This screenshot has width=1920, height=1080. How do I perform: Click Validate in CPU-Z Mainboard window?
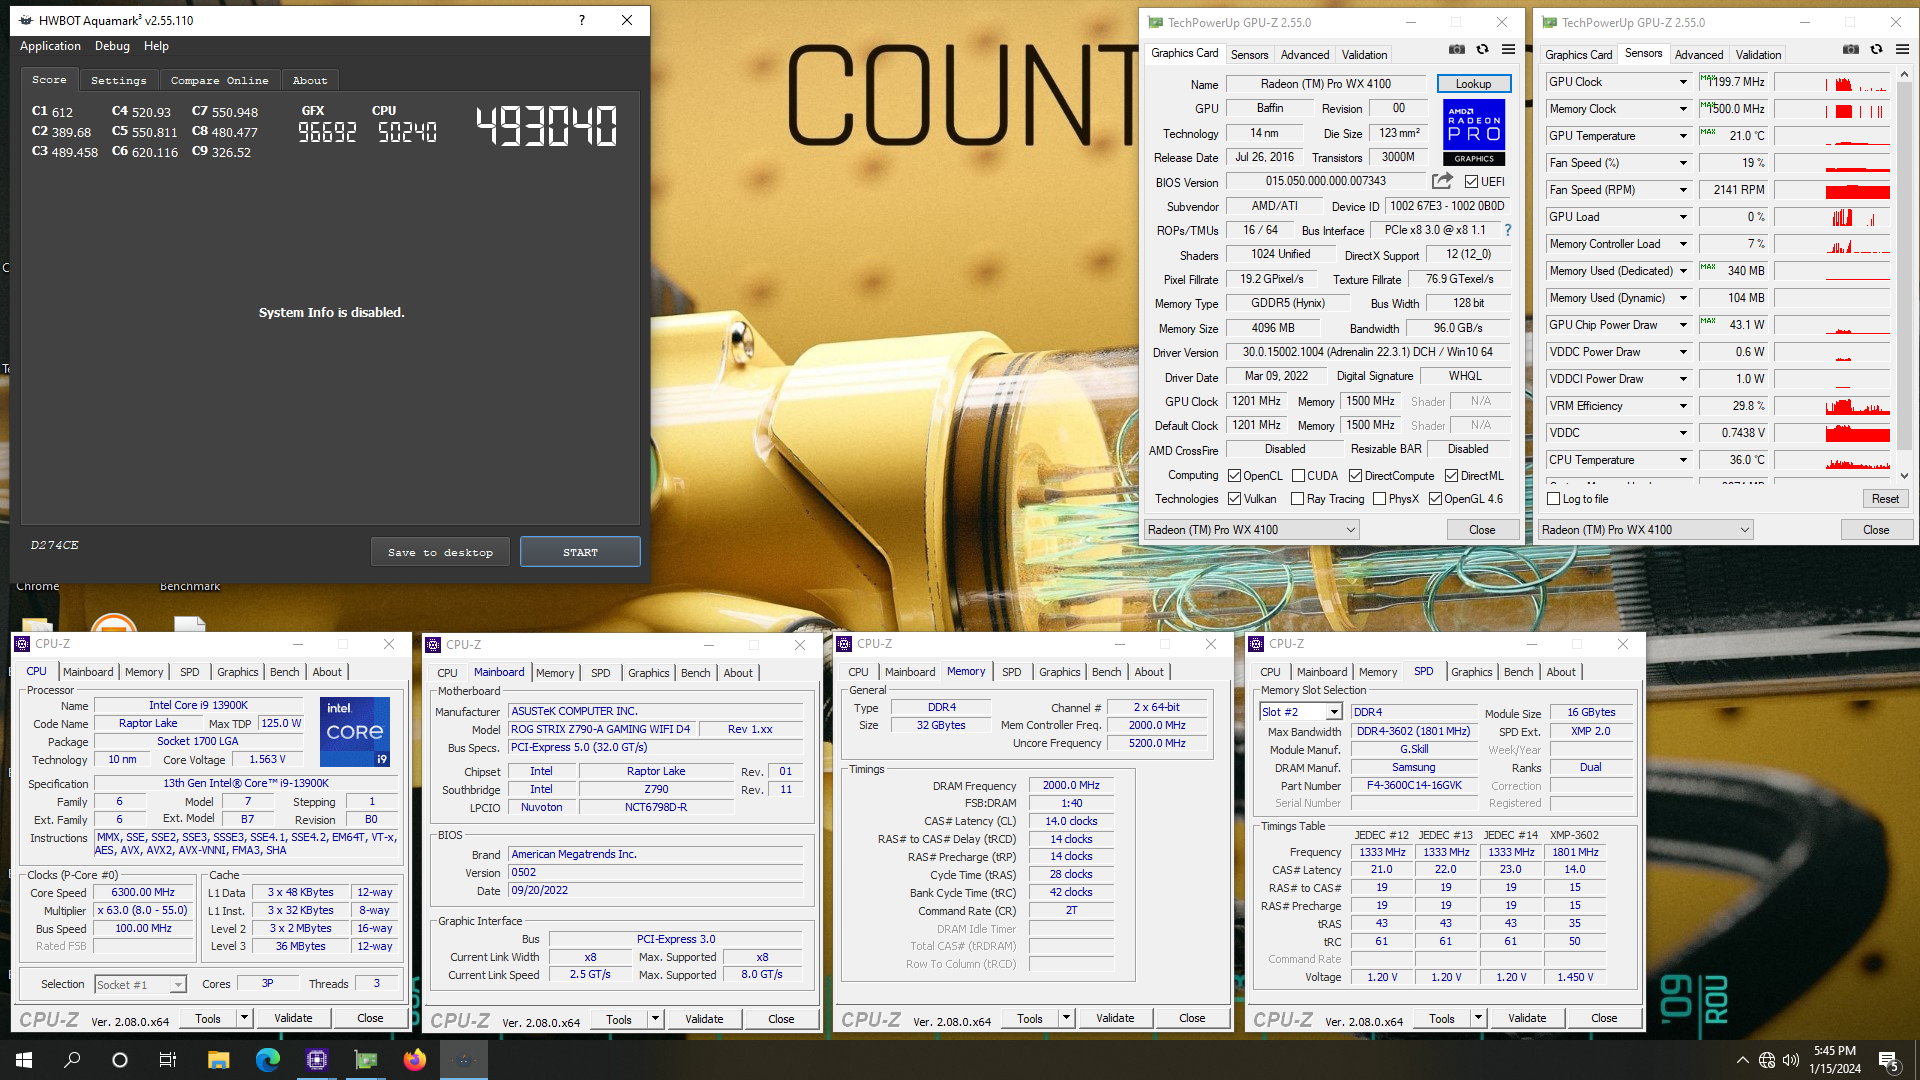coord(704,1019)
